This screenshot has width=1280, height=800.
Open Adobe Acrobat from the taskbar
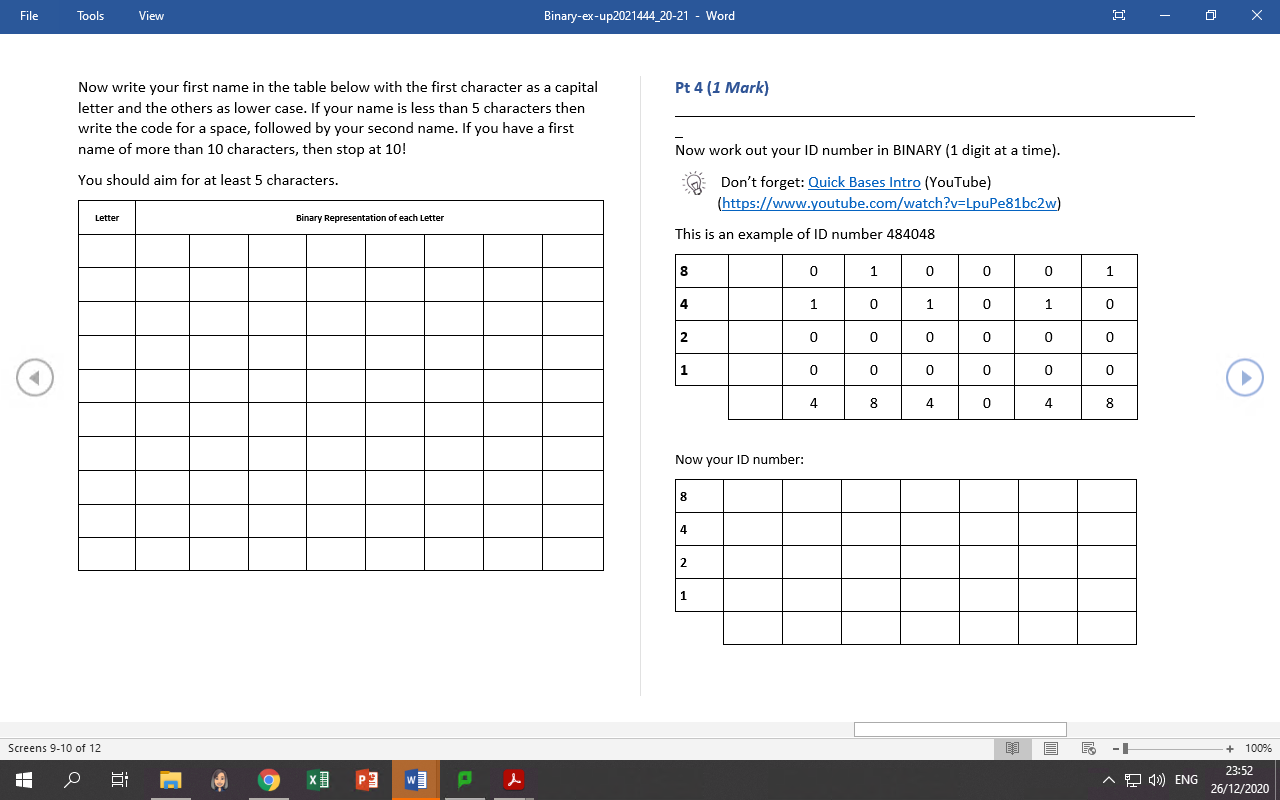coord(513,780)
